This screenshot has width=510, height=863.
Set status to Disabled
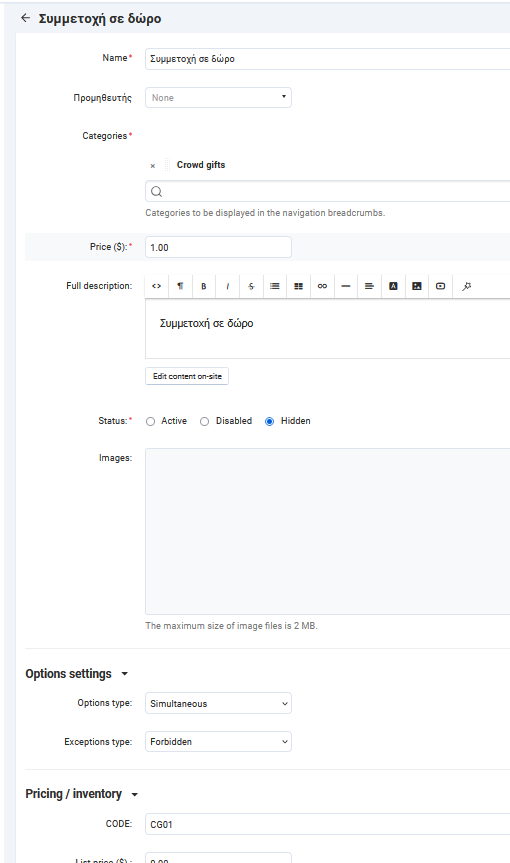pos(204,422)
